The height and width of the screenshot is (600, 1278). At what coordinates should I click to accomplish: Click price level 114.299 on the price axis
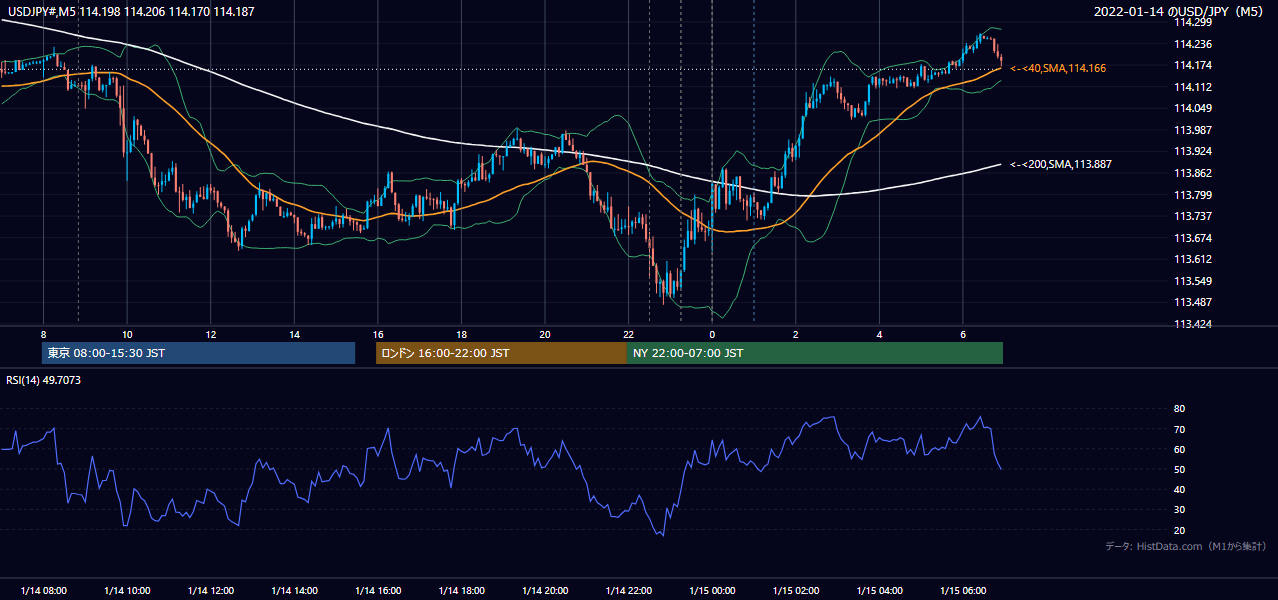pos(1194,22)
